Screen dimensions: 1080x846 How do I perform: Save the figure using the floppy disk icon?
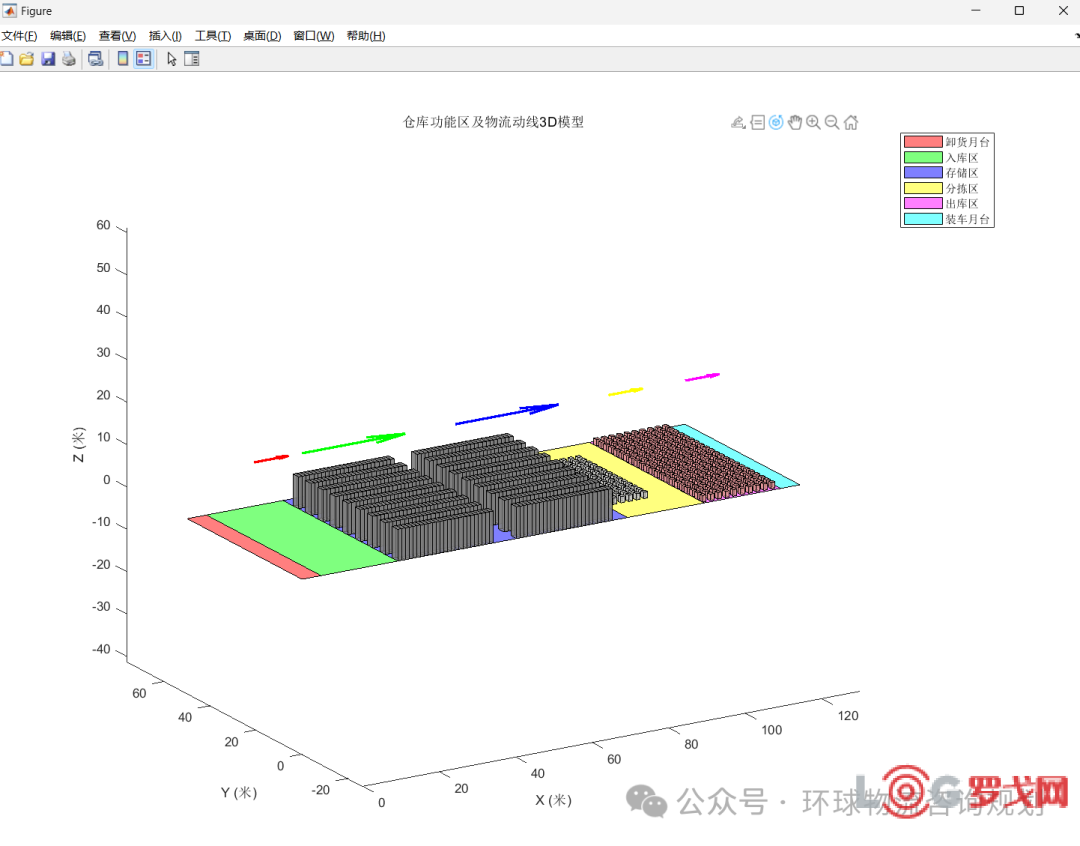coord(48,59)
